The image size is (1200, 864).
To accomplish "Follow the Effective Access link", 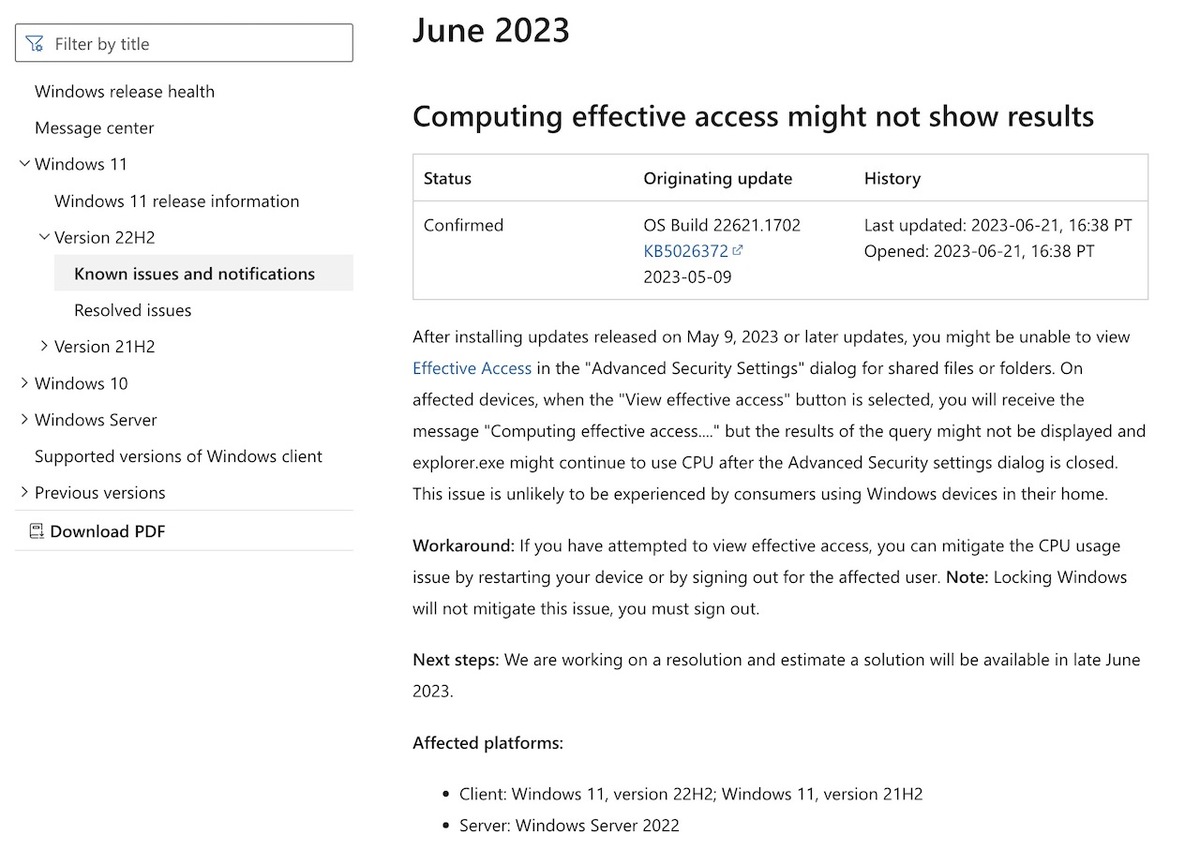I will tap(472, 368).
